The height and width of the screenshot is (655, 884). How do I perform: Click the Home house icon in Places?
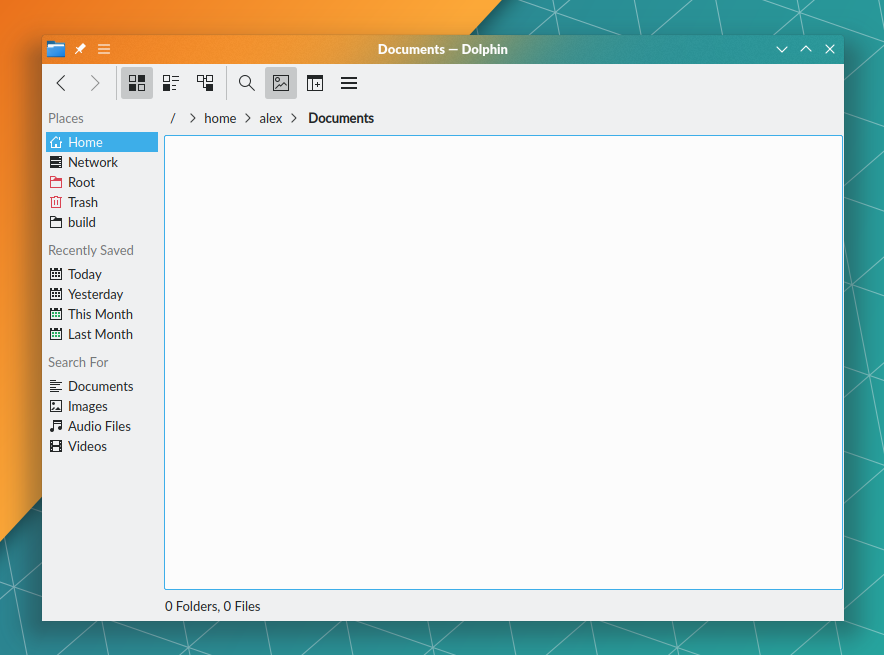(x=56, y=142)
